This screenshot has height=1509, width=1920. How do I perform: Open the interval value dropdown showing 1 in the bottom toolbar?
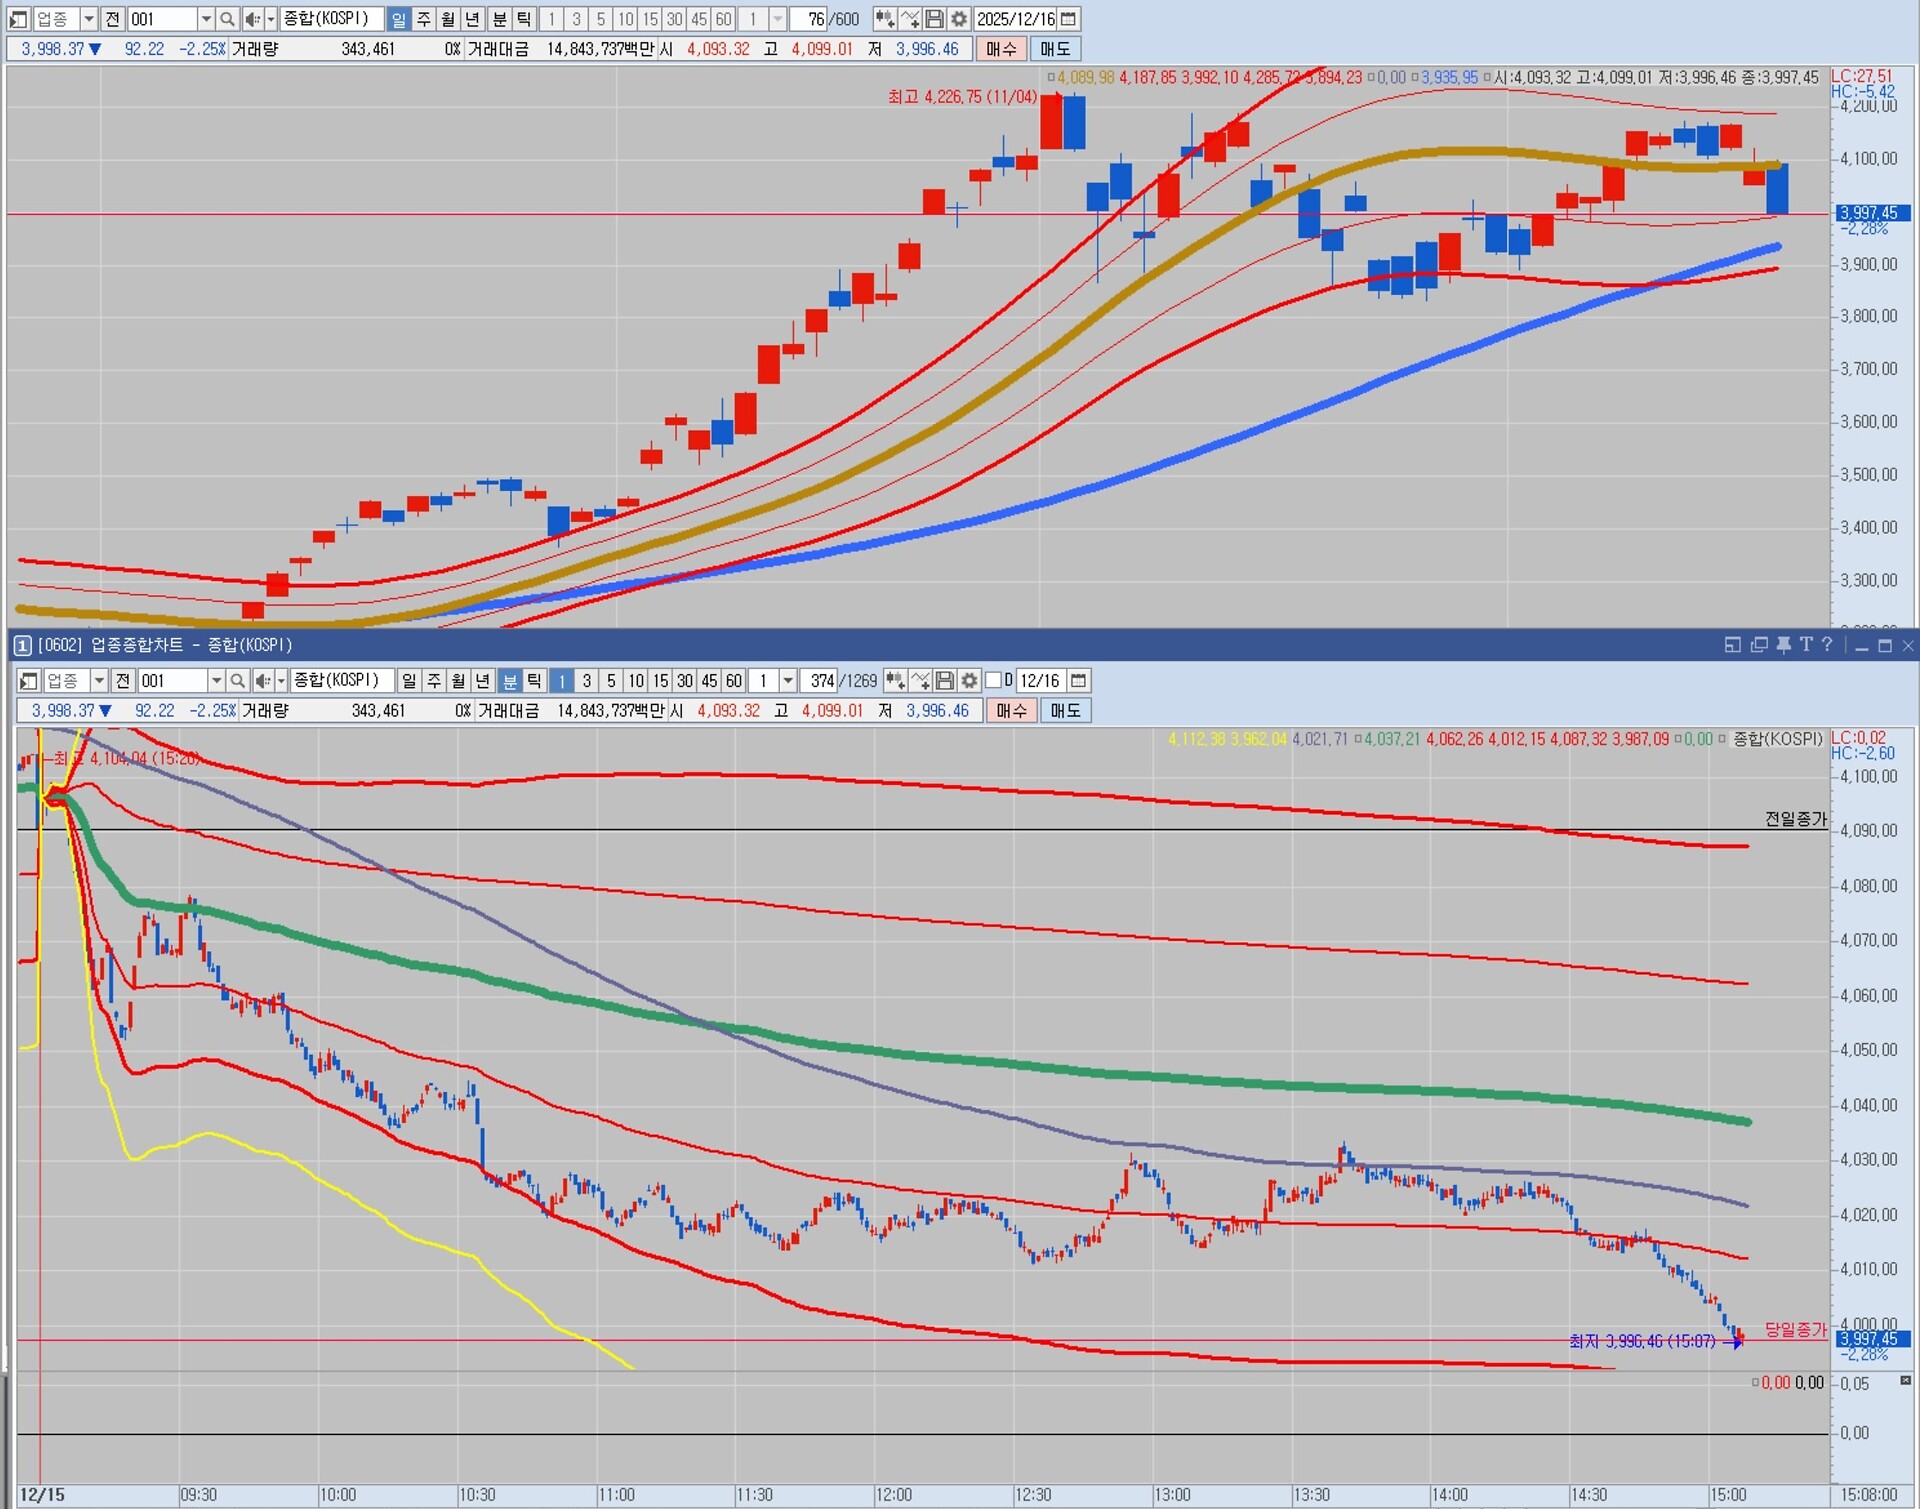(788, 681)
